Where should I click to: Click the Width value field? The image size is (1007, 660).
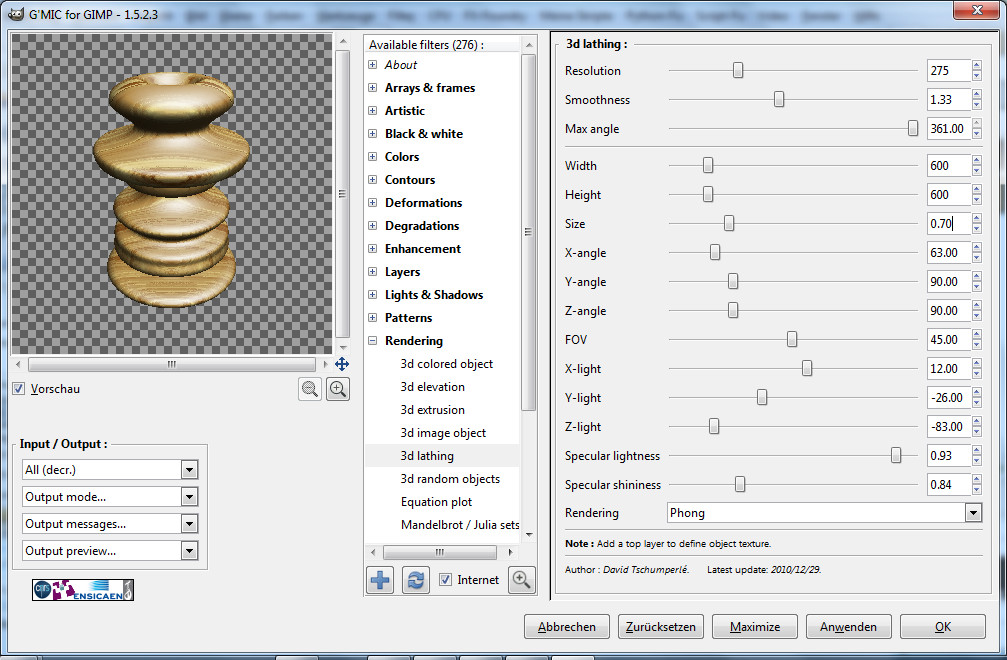pos(949,166)
